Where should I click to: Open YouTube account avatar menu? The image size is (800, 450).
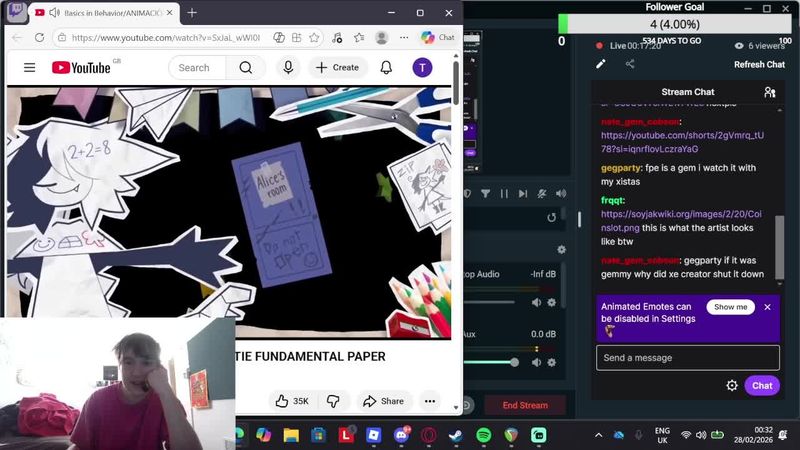[x=423, y=68]
